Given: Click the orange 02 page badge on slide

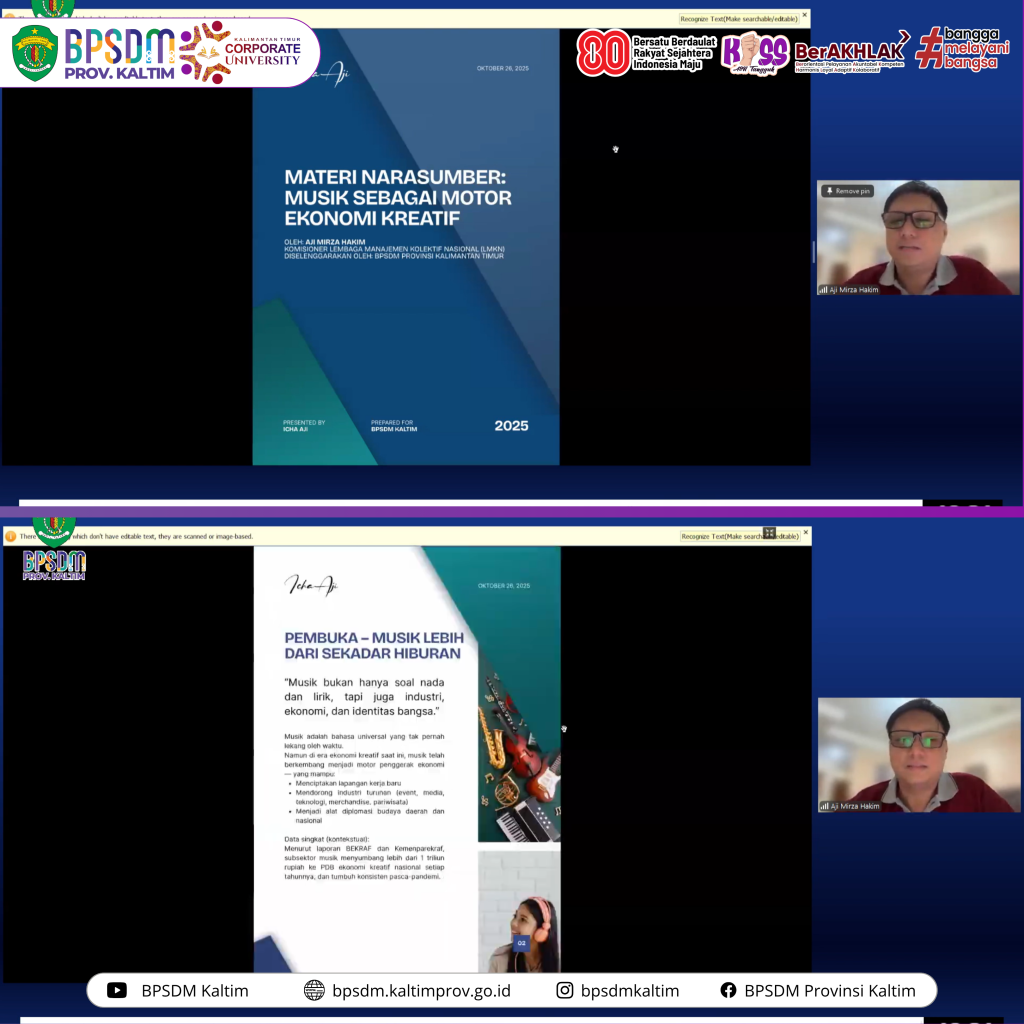Looking at the screenshot, I should 520,942.
